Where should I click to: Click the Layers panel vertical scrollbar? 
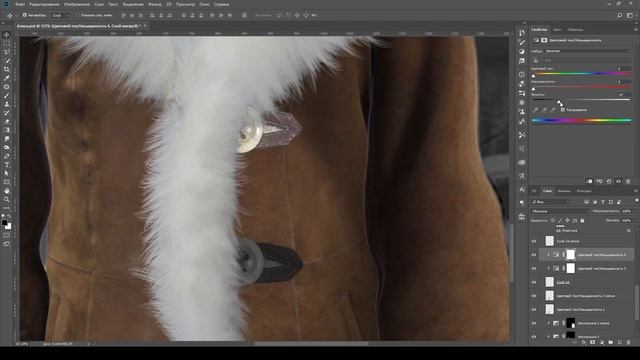pyautogui.click(x=637, y=302)
